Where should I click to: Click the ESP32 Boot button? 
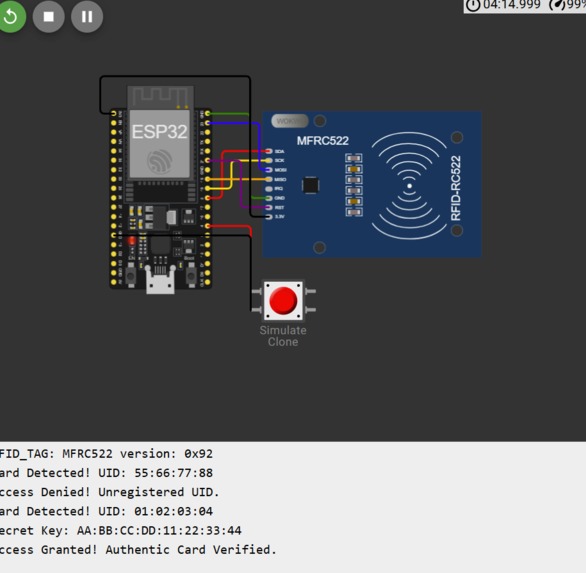(x=191, y=275)
